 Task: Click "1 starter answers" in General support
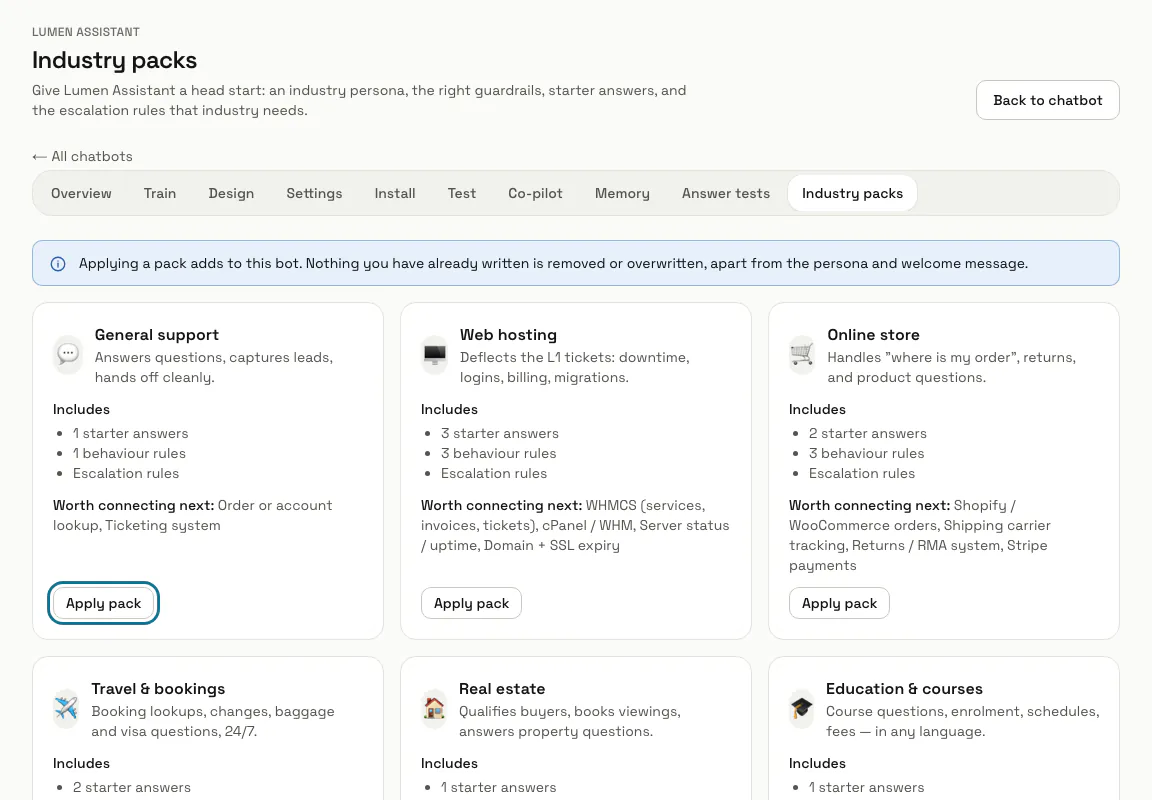131,433
